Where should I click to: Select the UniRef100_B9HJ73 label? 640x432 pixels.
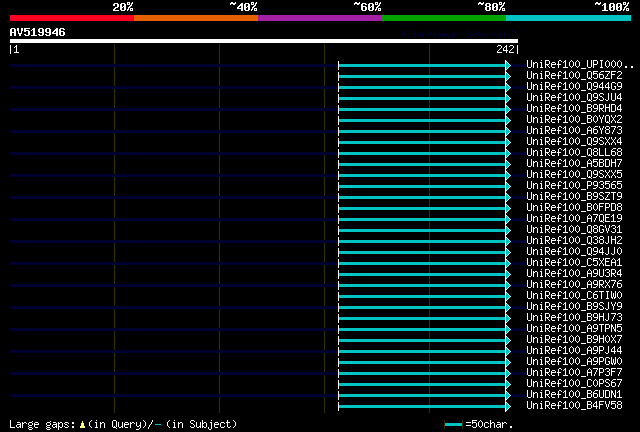click(x=574, y=318)
